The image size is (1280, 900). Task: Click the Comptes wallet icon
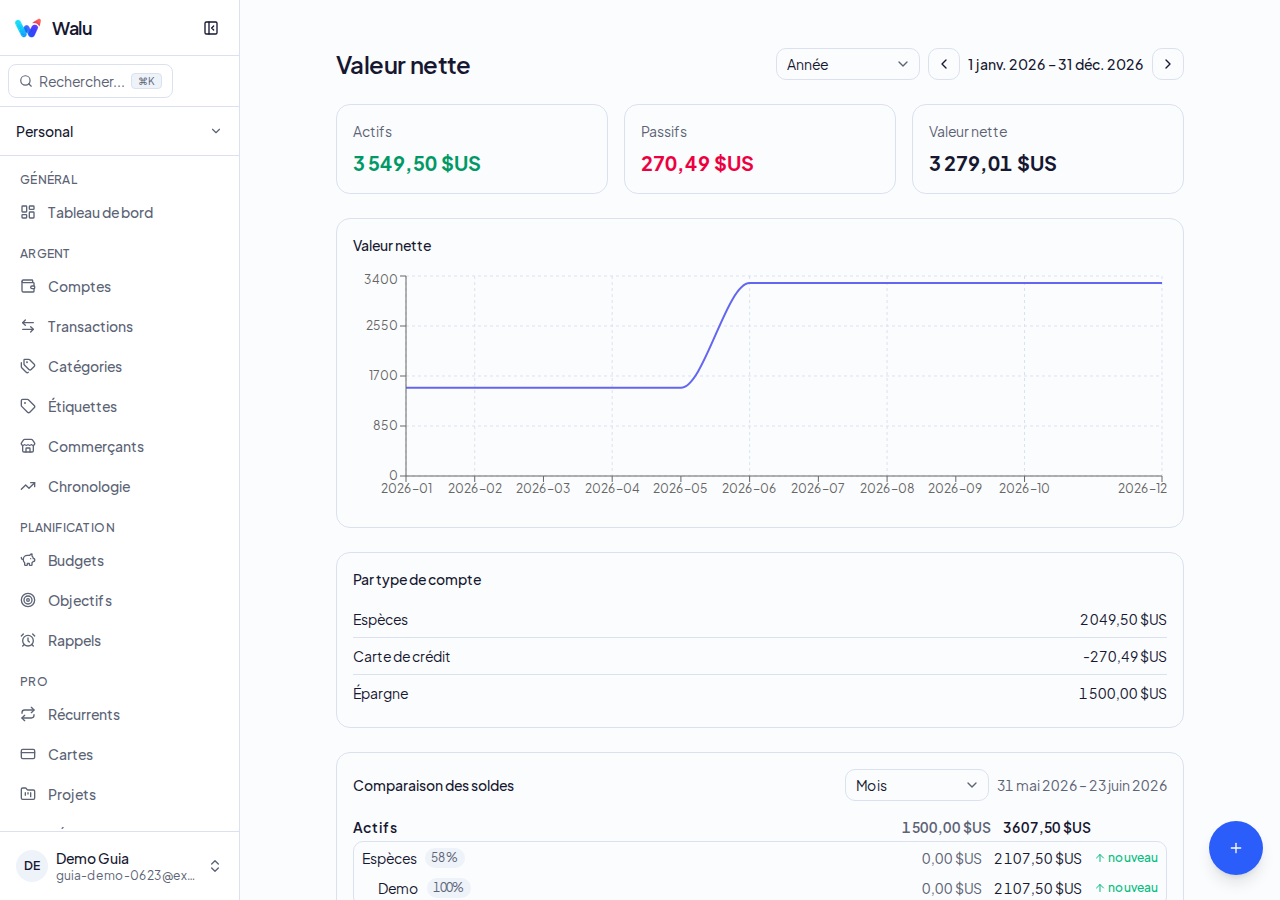28,286
